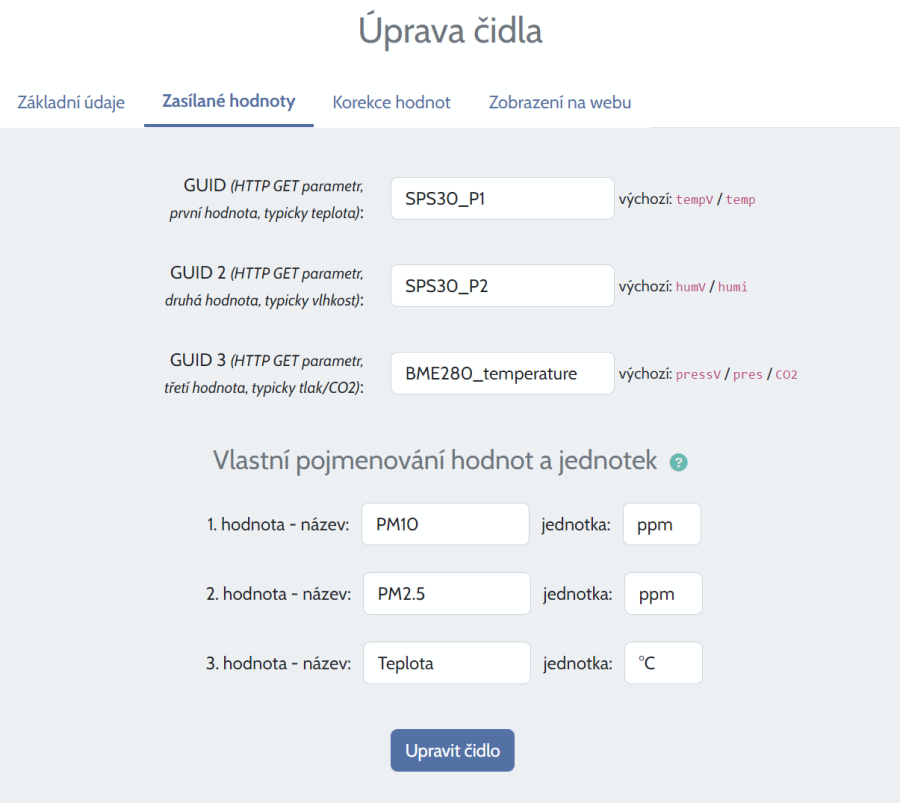Click the GUID 2 field with SPS30_P2
The height and width of the screenshot is (803, 900).
502,286
